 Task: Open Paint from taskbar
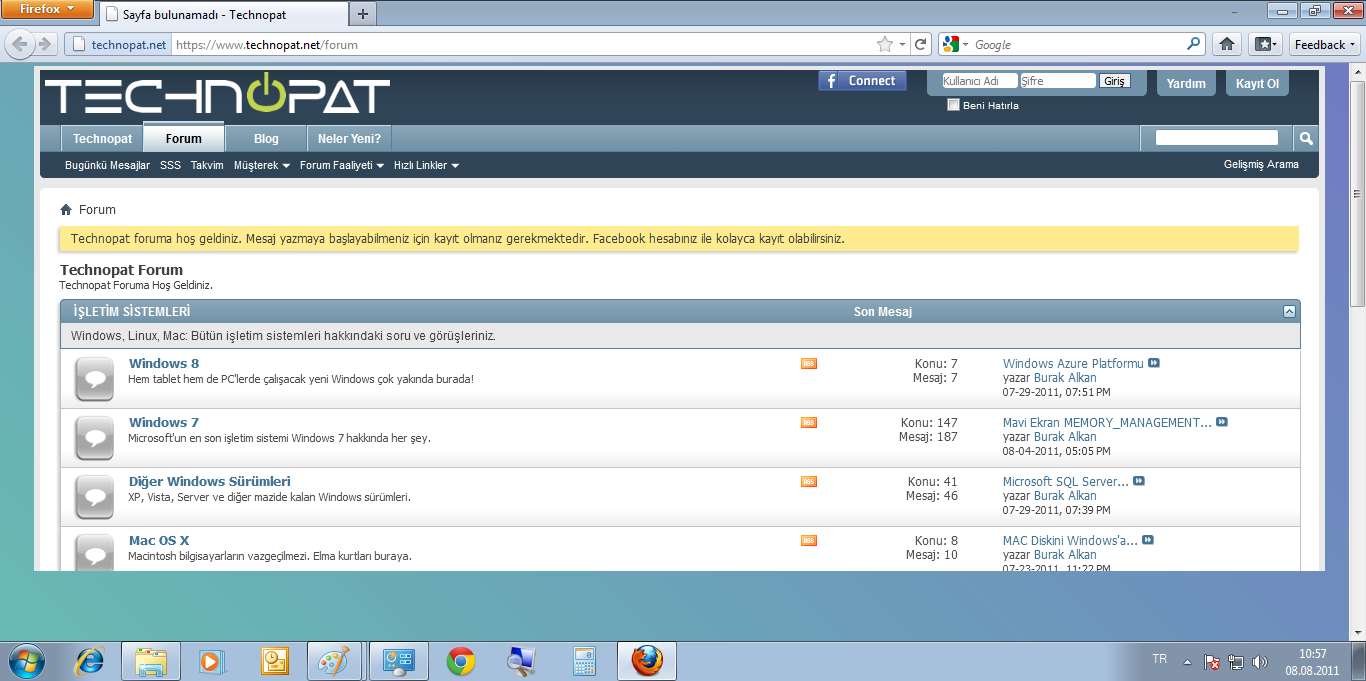tap(333, 661)
